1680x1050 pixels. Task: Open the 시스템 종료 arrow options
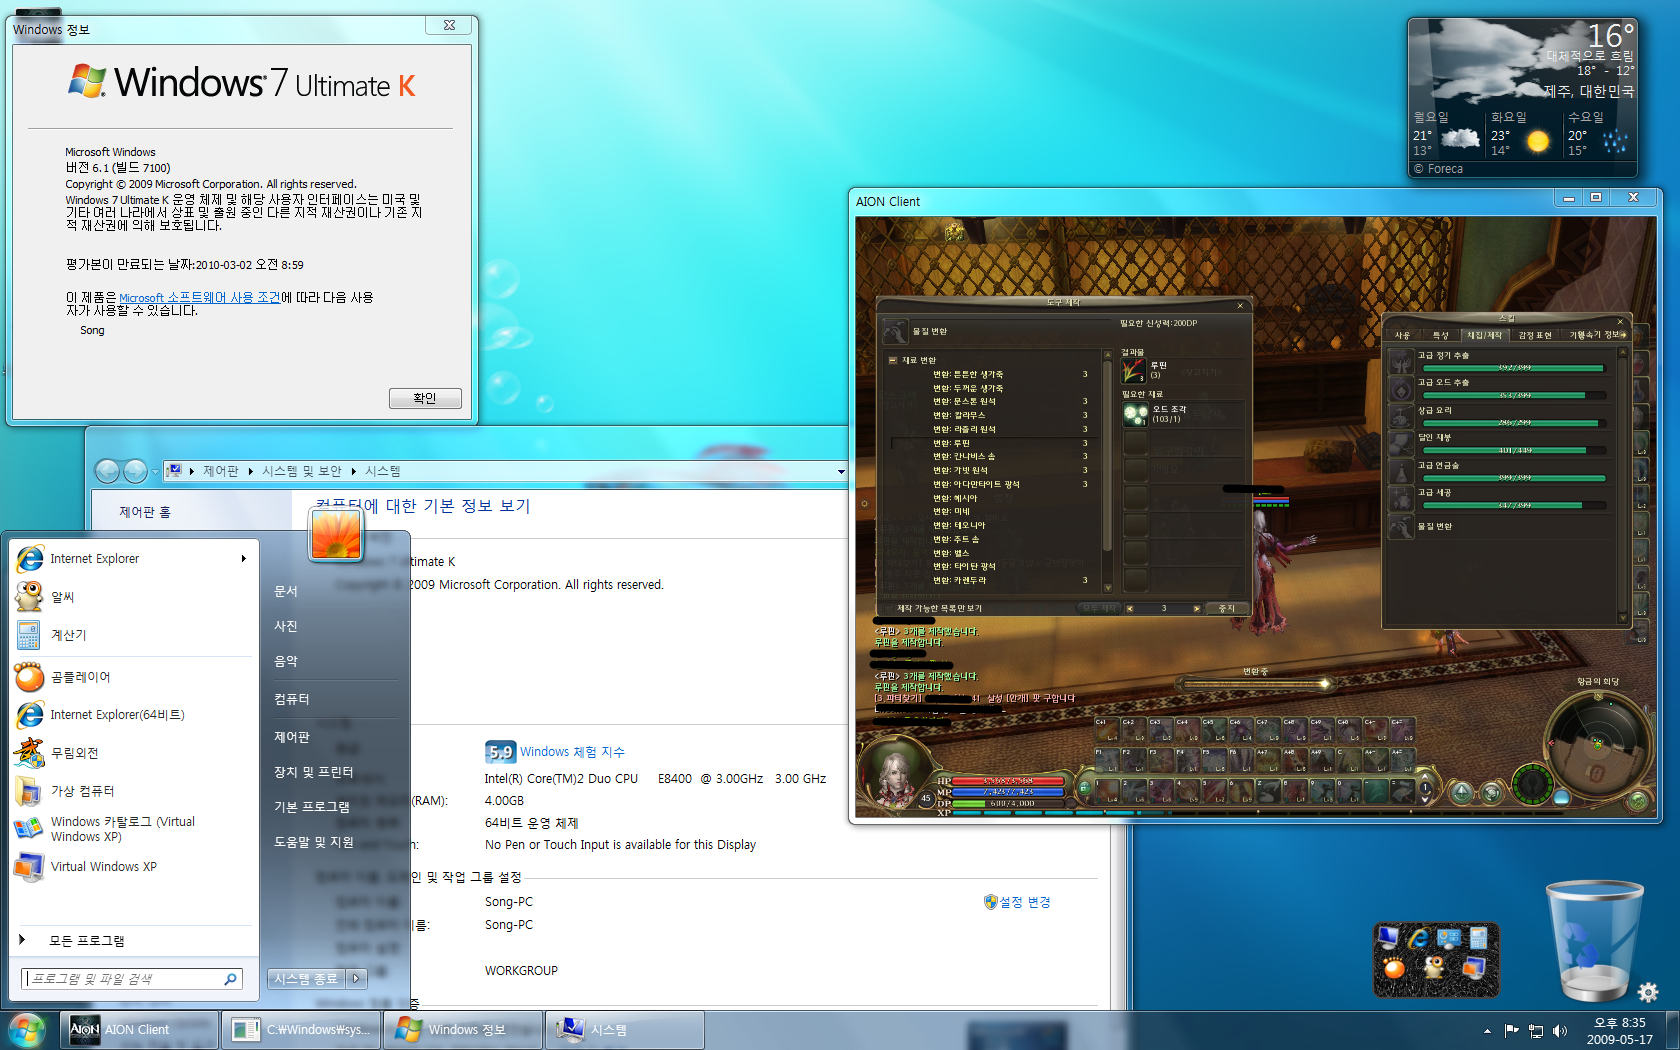point(357,979)
